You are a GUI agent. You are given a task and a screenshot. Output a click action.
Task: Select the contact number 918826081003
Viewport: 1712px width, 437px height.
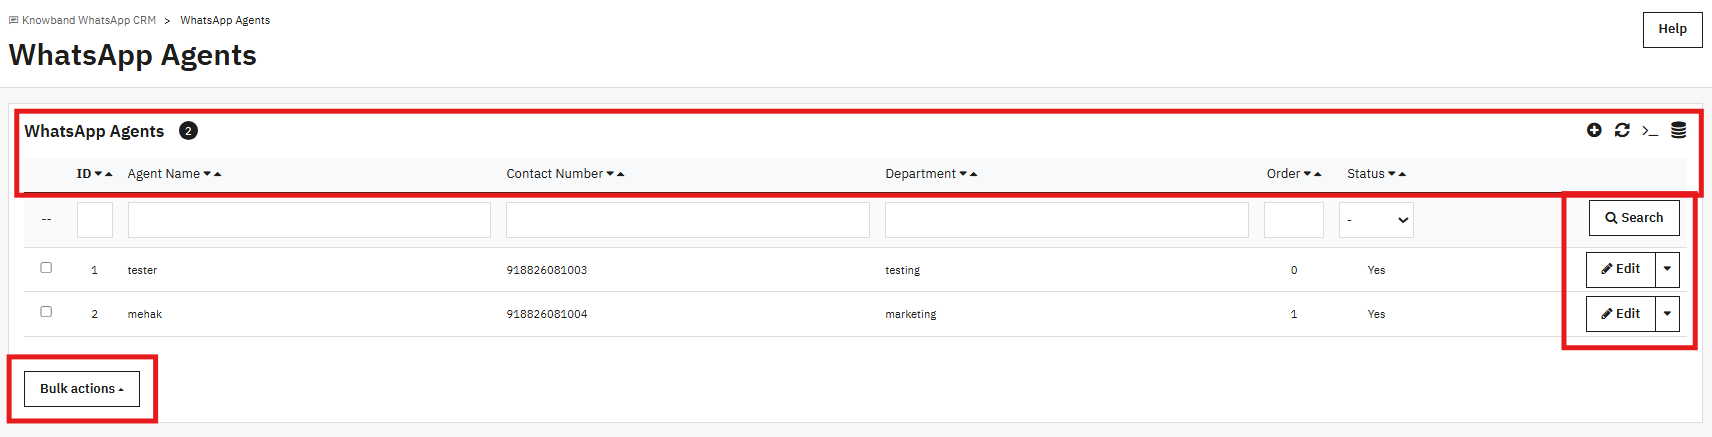point(547,270)
